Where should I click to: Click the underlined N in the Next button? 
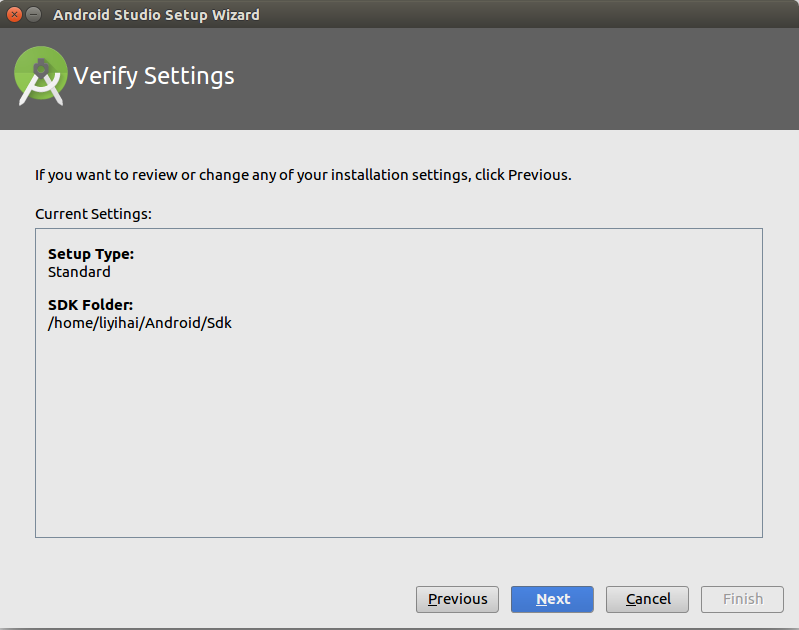[541, 599]
